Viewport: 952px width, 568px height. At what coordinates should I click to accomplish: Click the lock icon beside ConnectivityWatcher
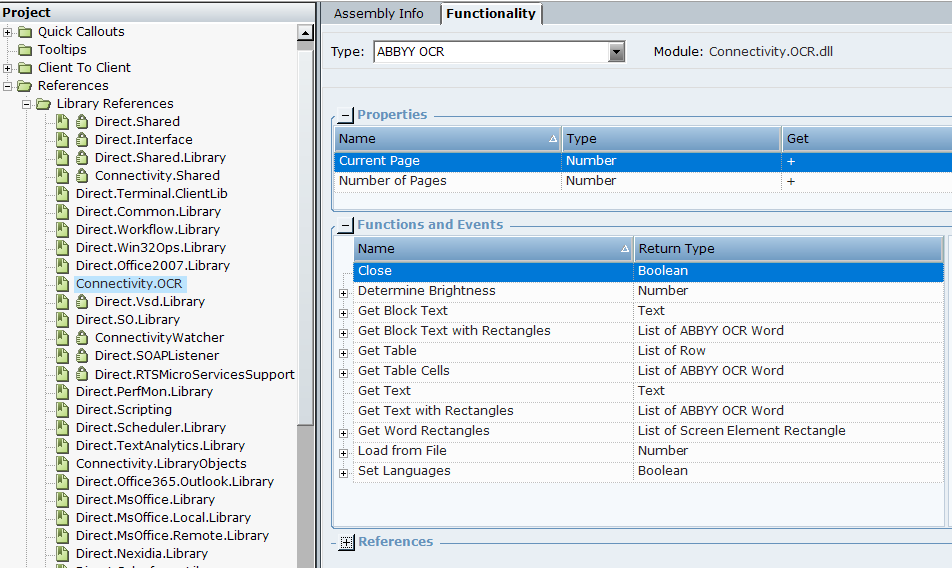click(x=82, y=338)
